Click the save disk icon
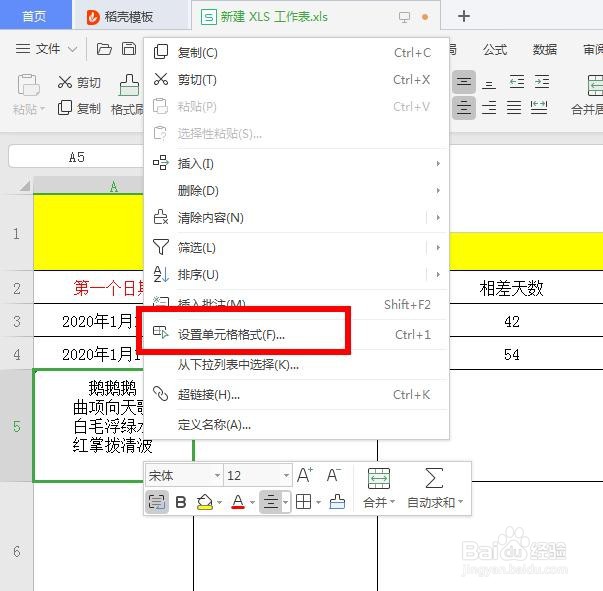The height and width of the screenshot is (591, 603). click(x=129, y=49)
